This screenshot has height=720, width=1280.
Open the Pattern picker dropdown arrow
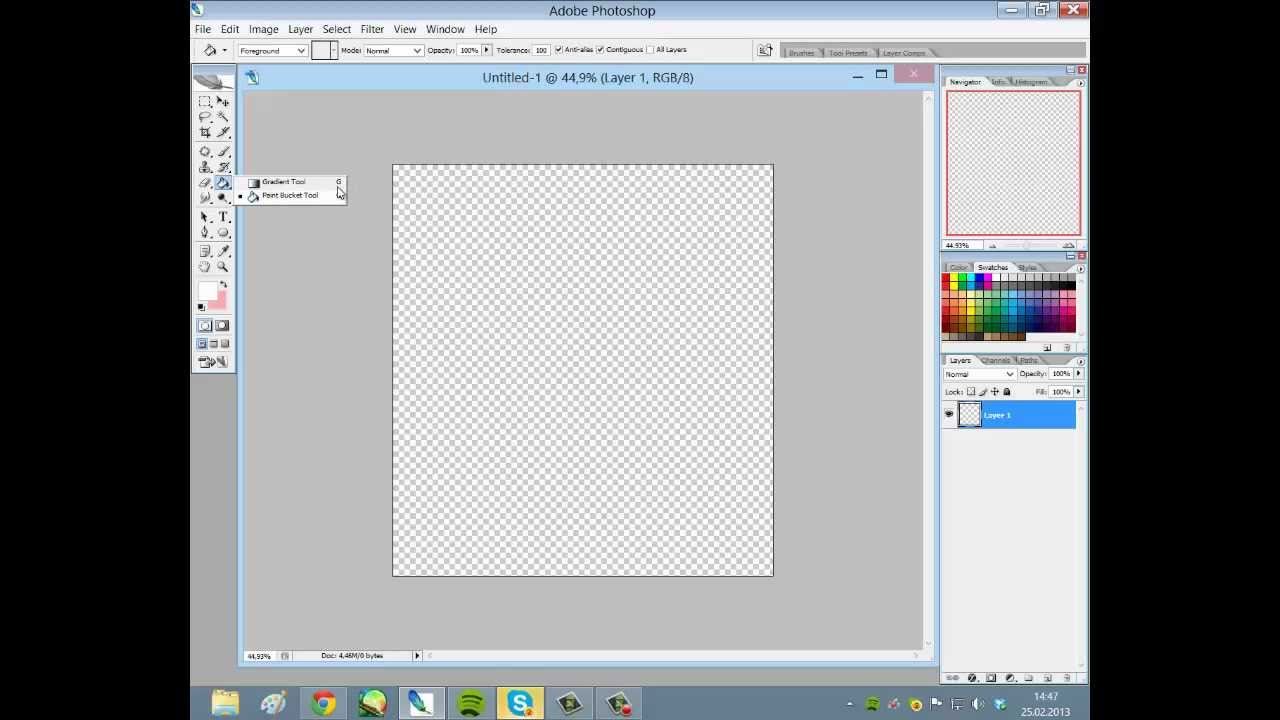point(334,50)
